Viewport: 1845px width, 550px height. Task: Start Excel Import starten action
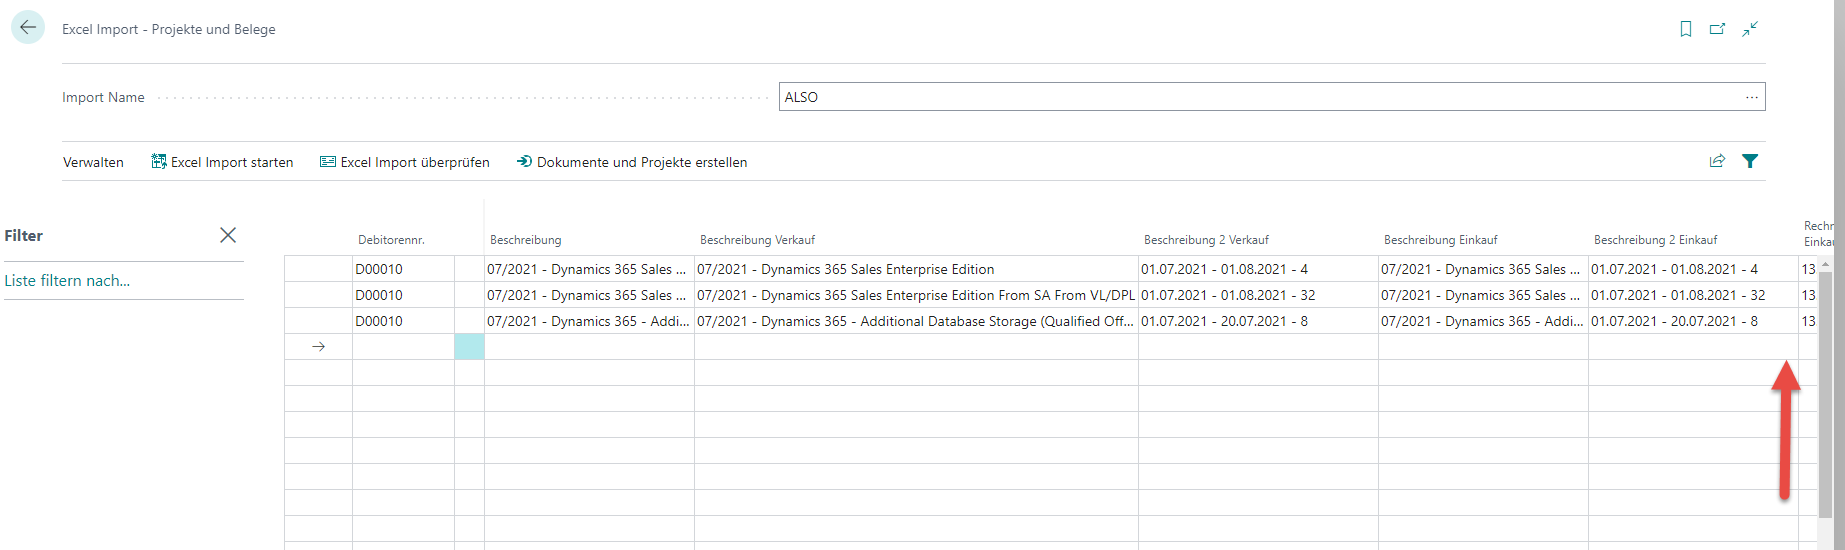pos(222,162)
